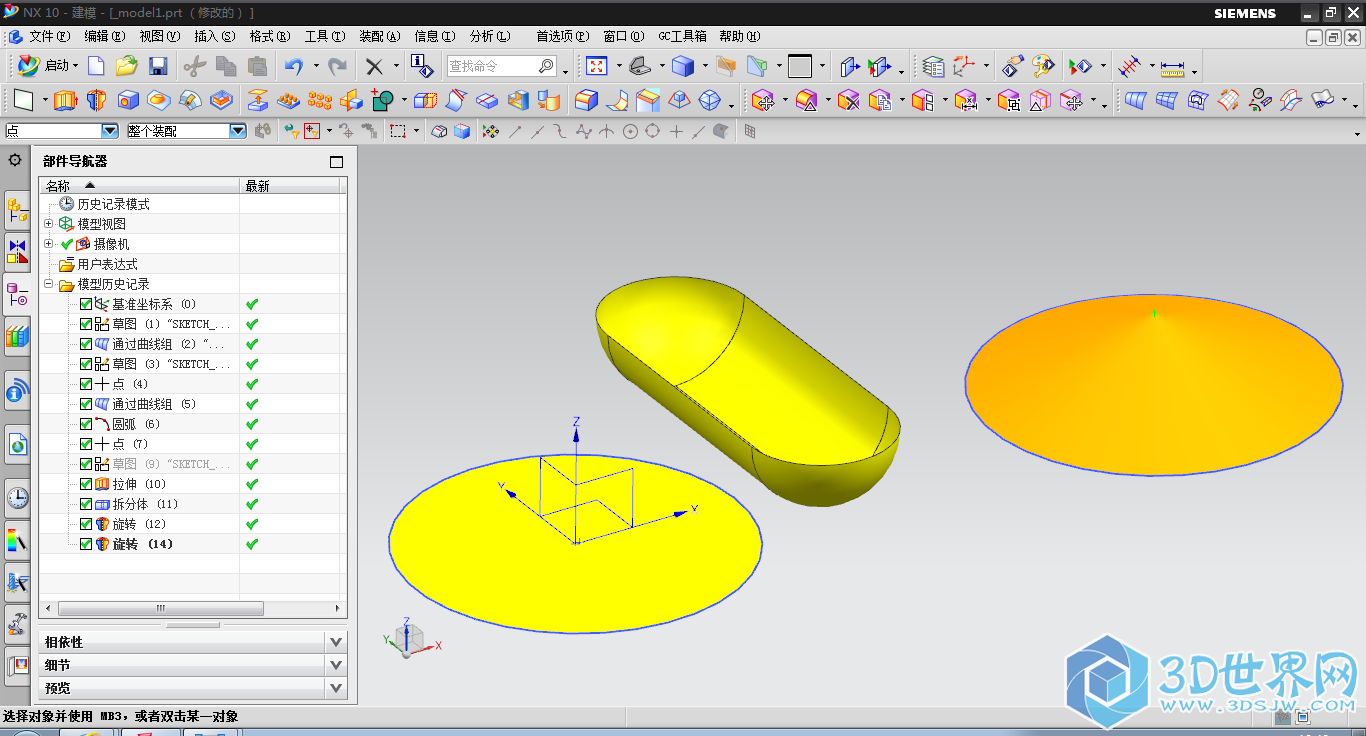Click the 最新 column header
The height and width of the screenshot is (736, 1366).
click(290, 186)
